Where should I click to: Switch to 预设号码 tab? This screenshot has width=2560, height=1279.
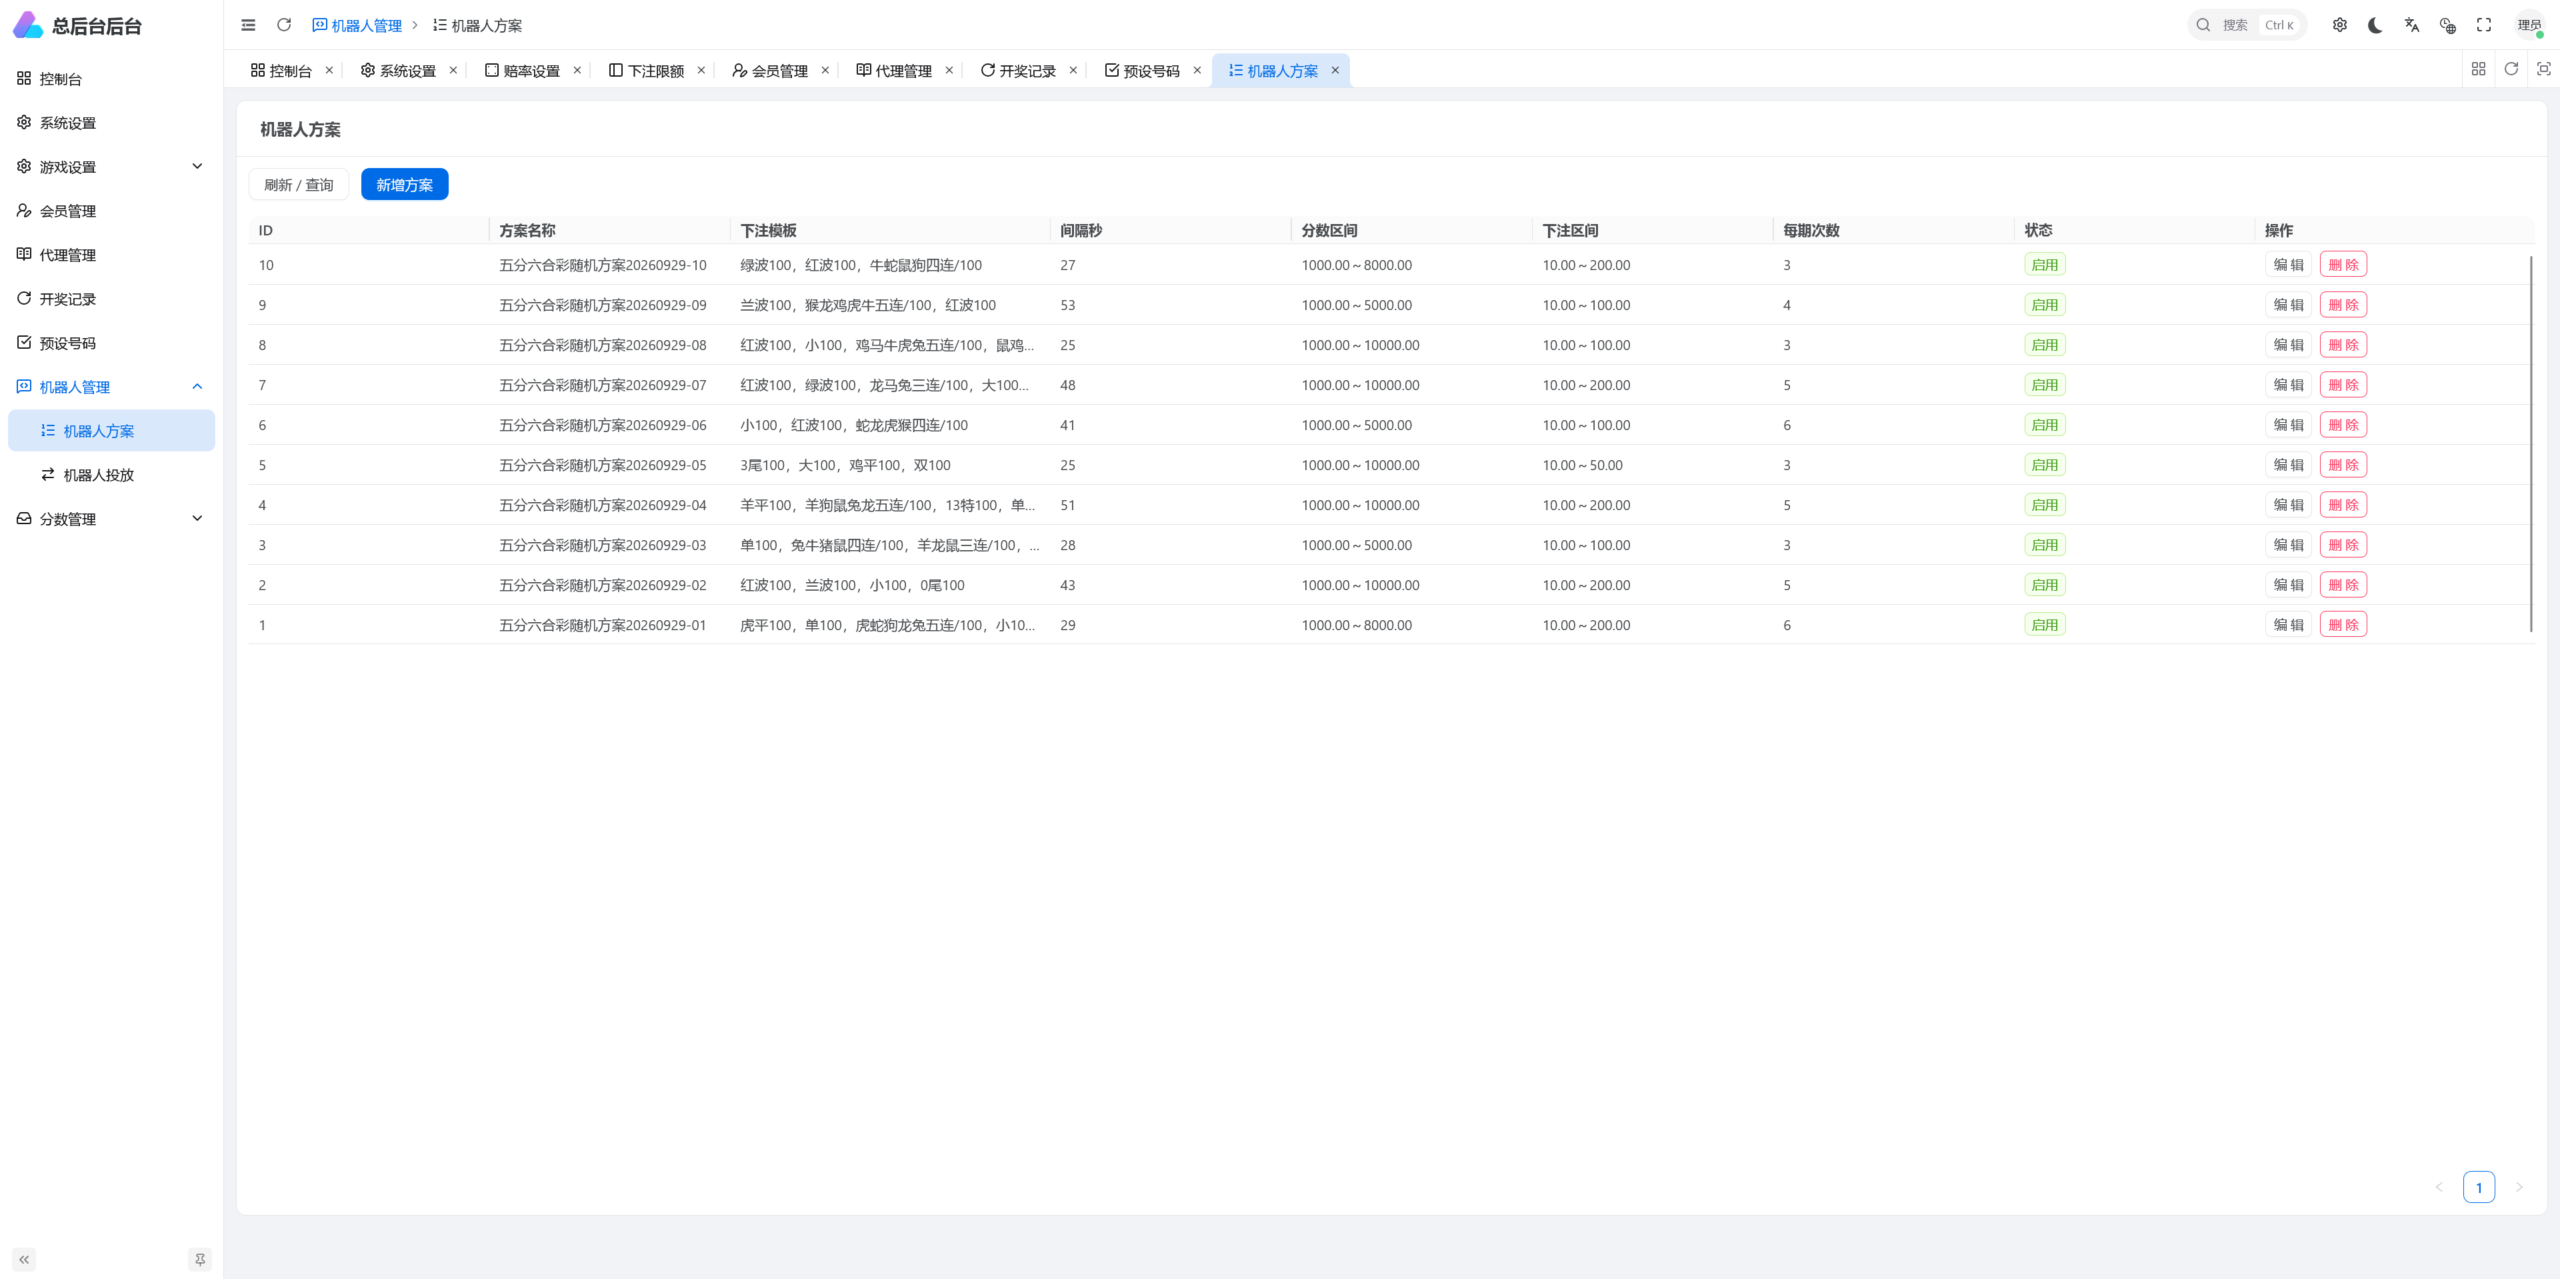[1143, 71]
